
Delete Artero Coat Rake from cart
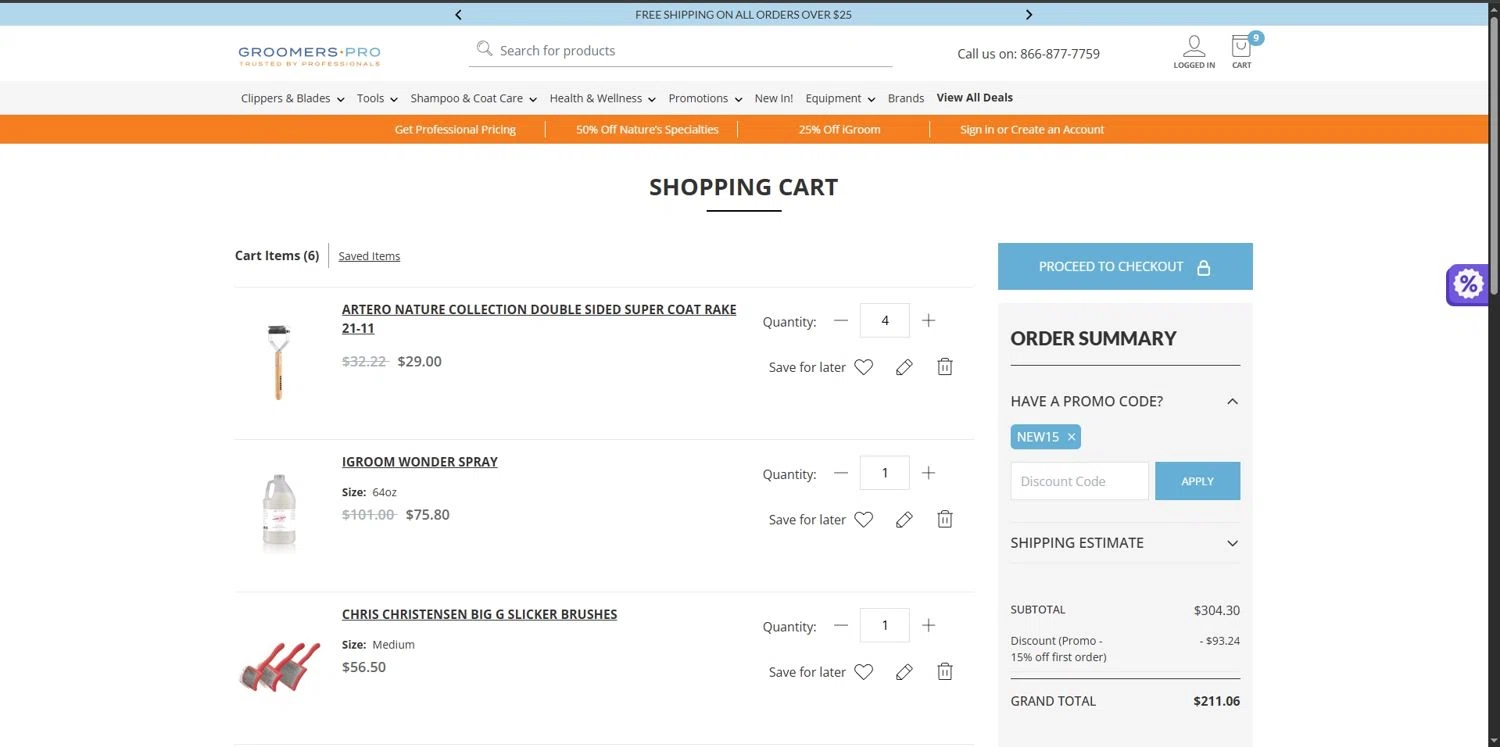pos(945,367)
